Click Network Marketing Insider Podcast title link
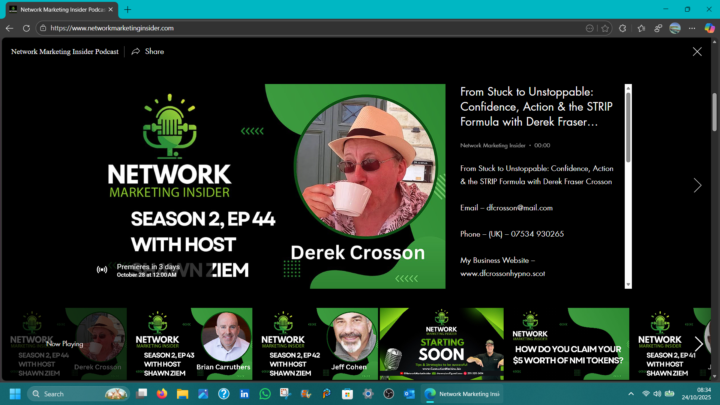Image resolution: width=720 pixels, height=405 pixels. coord(65,51)
